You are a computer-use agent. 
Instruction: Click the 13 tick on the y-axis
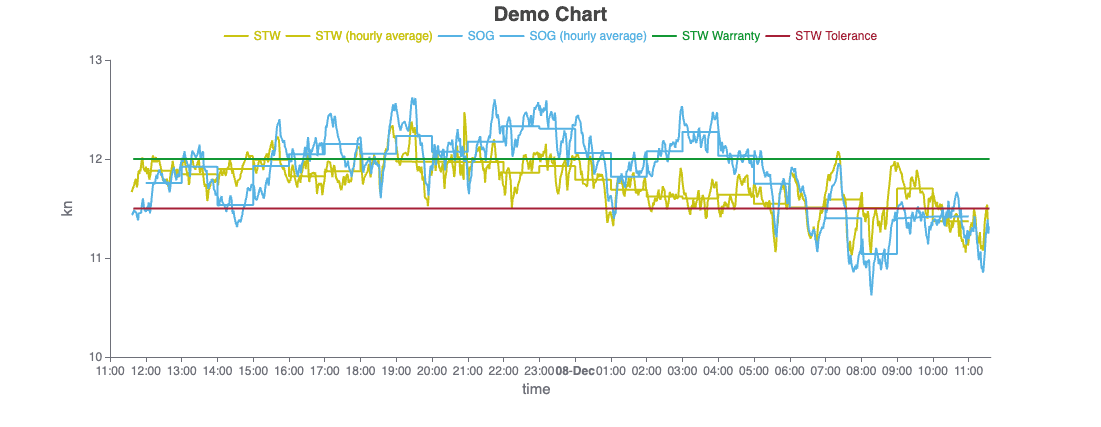(98, 60)
